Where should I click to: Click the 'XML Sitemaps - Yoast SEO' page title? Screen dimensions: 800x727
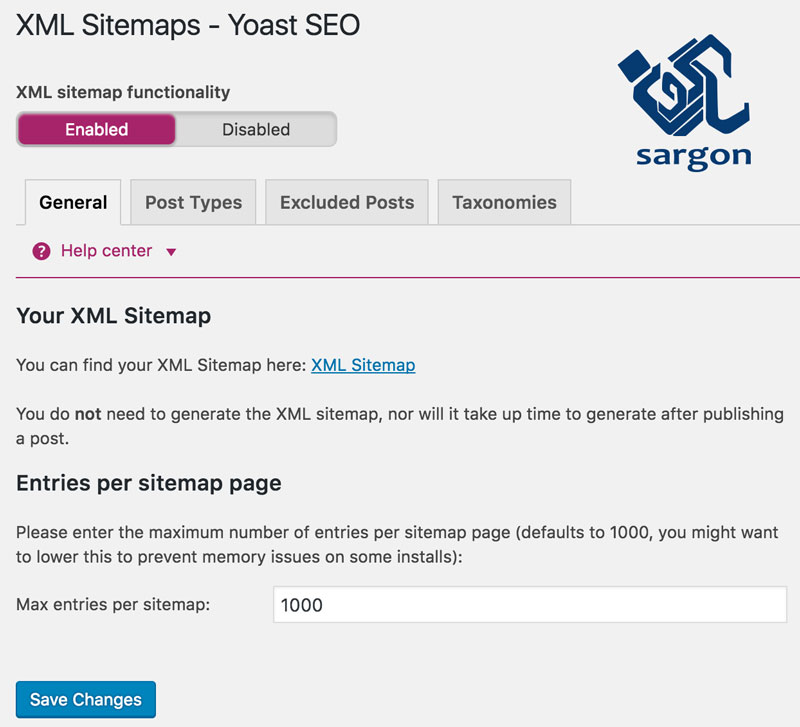point(188,24)
